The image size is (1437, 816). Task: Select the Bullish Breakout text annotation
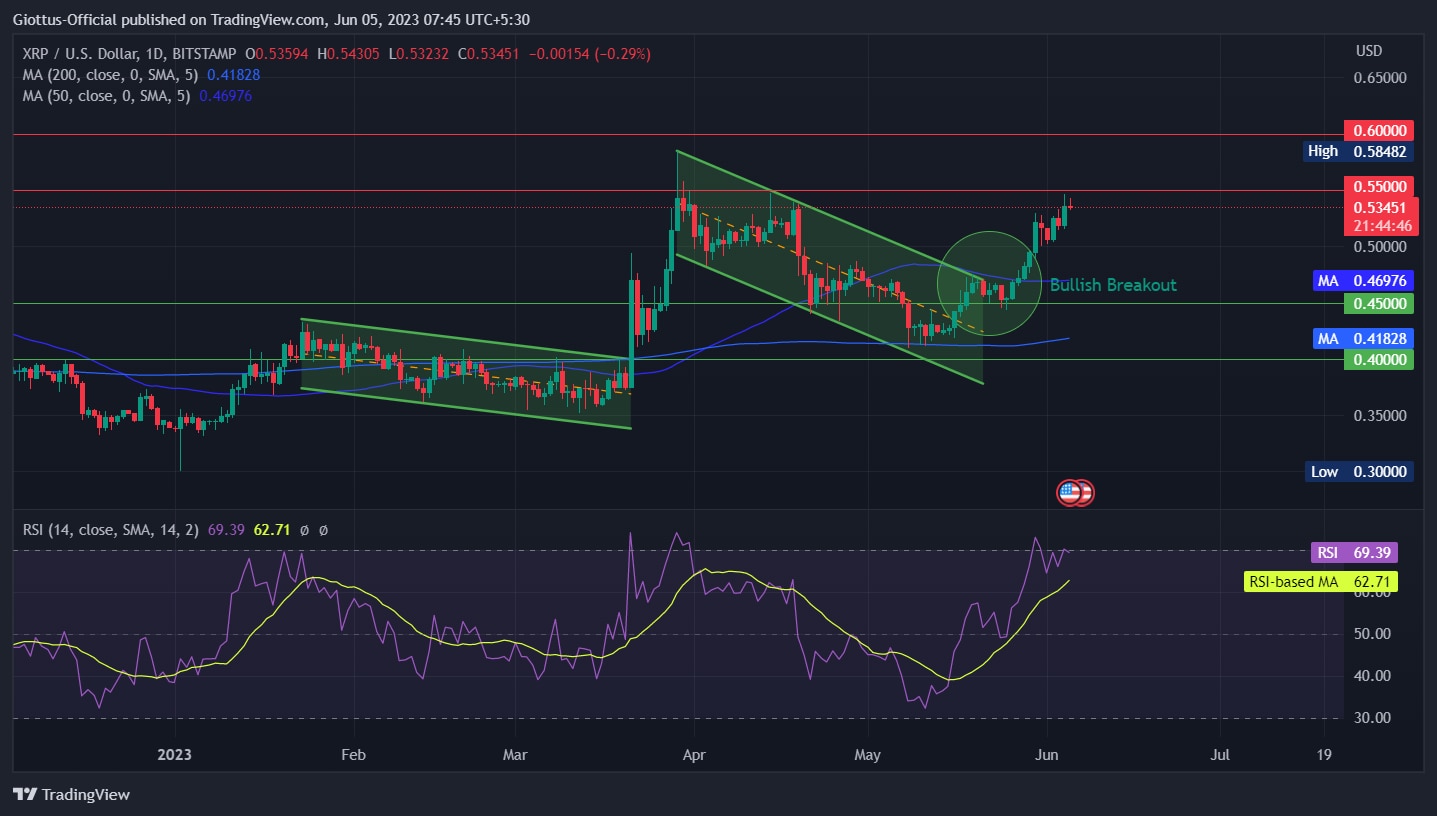[1112, 285]
